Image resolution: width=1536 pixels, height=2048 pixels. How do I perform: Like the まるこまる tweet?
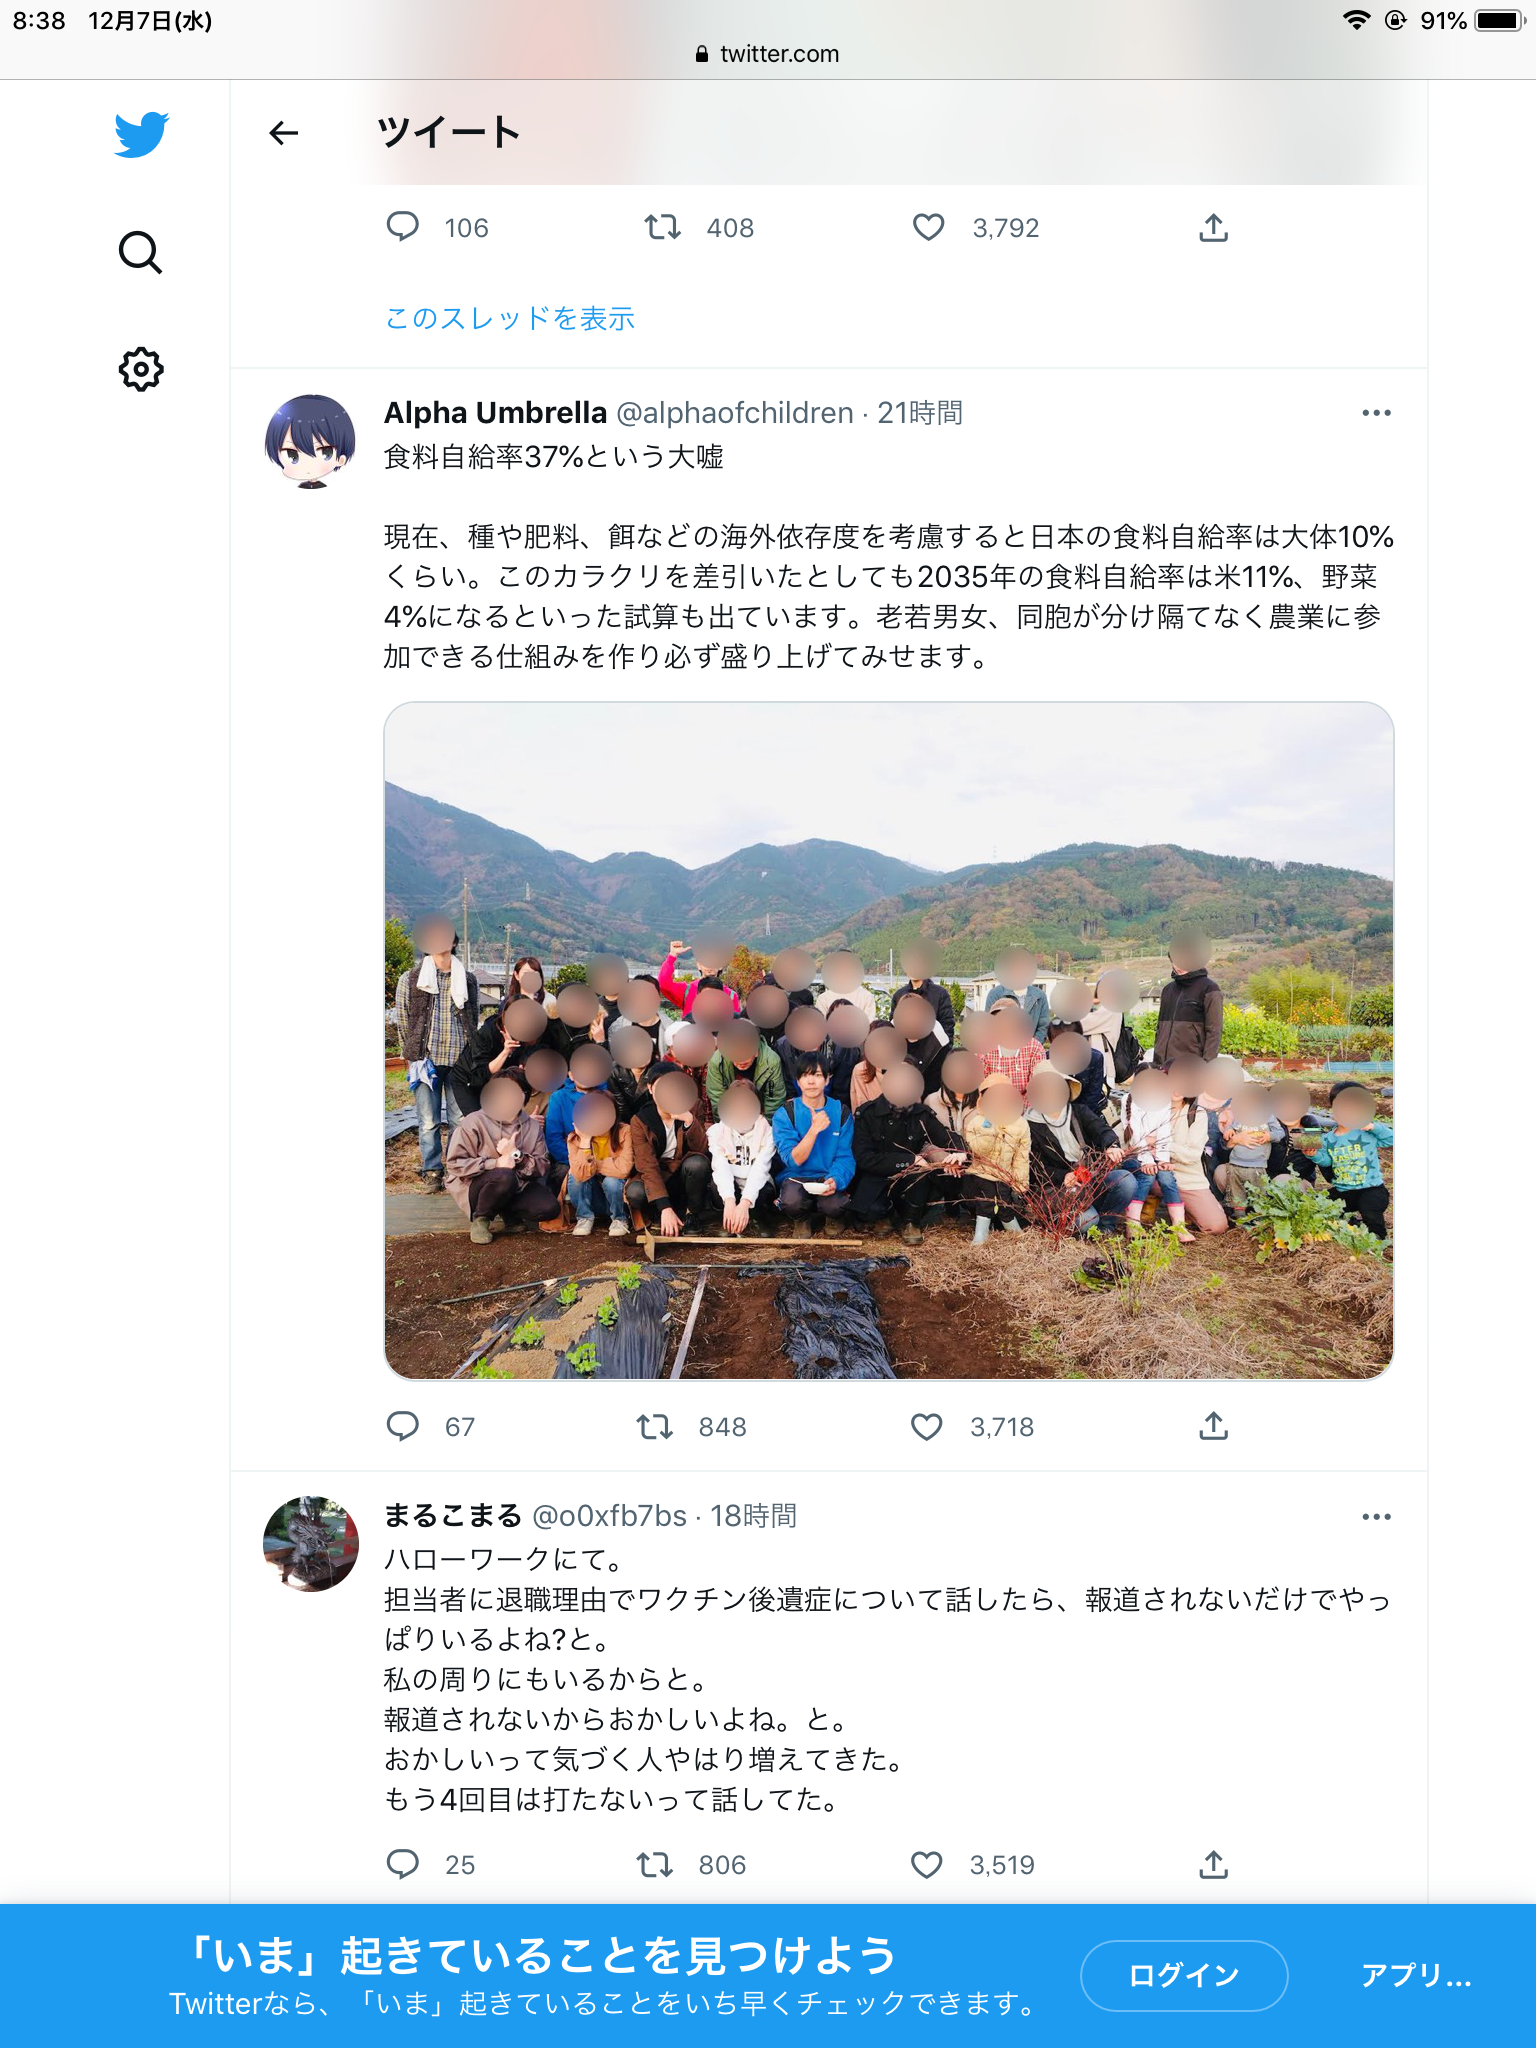click(x=927, y=1865)
